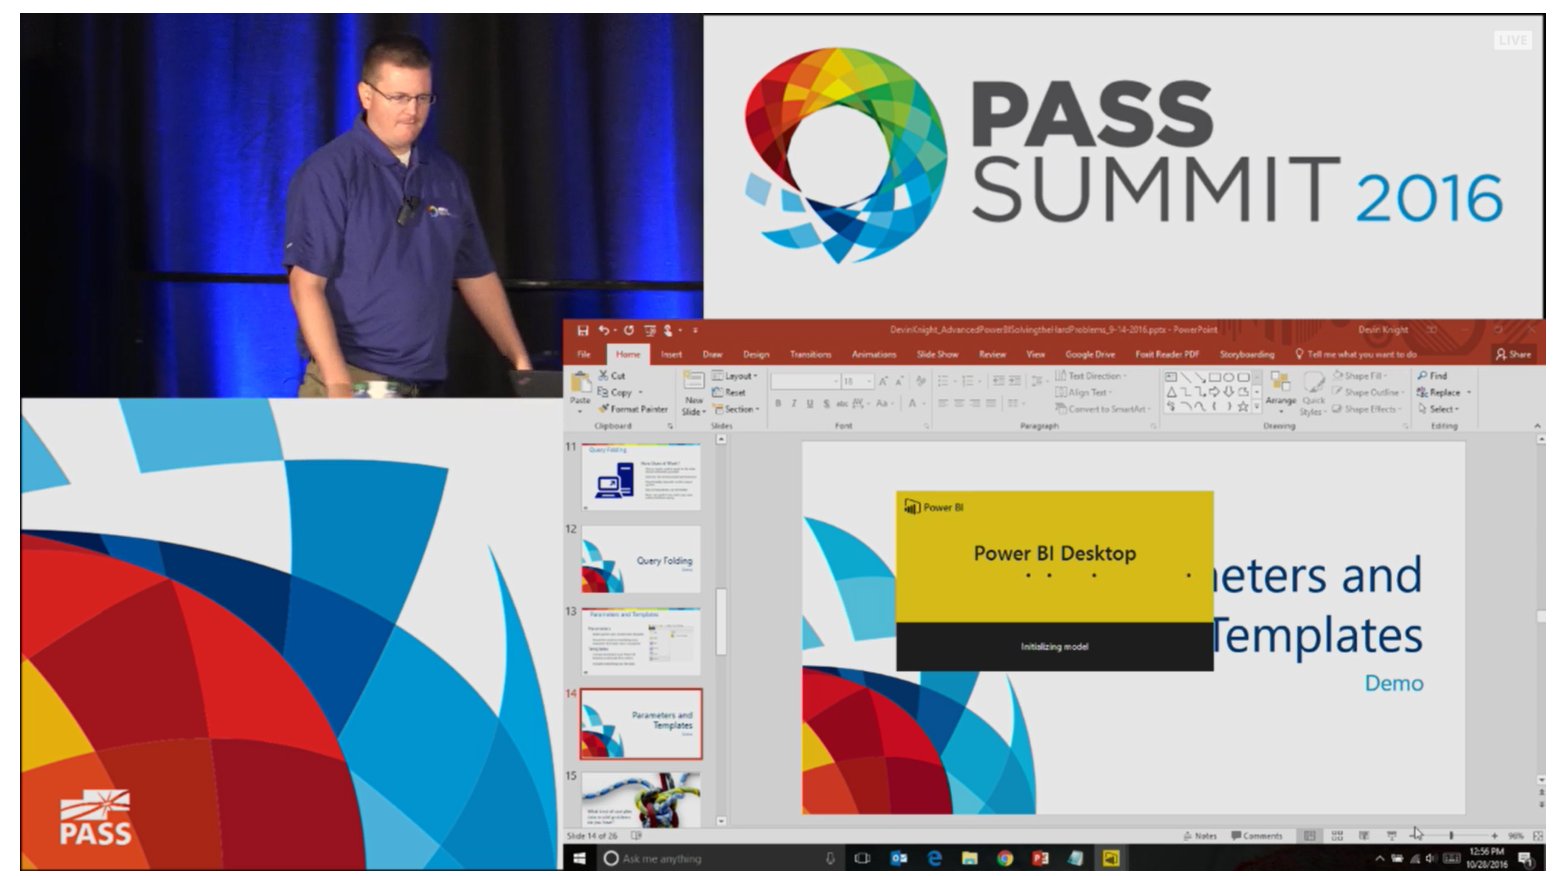The height and width of the screenshot is (876, 1567).
Task: Start slideshow from beginning icon
Action: 650,330
